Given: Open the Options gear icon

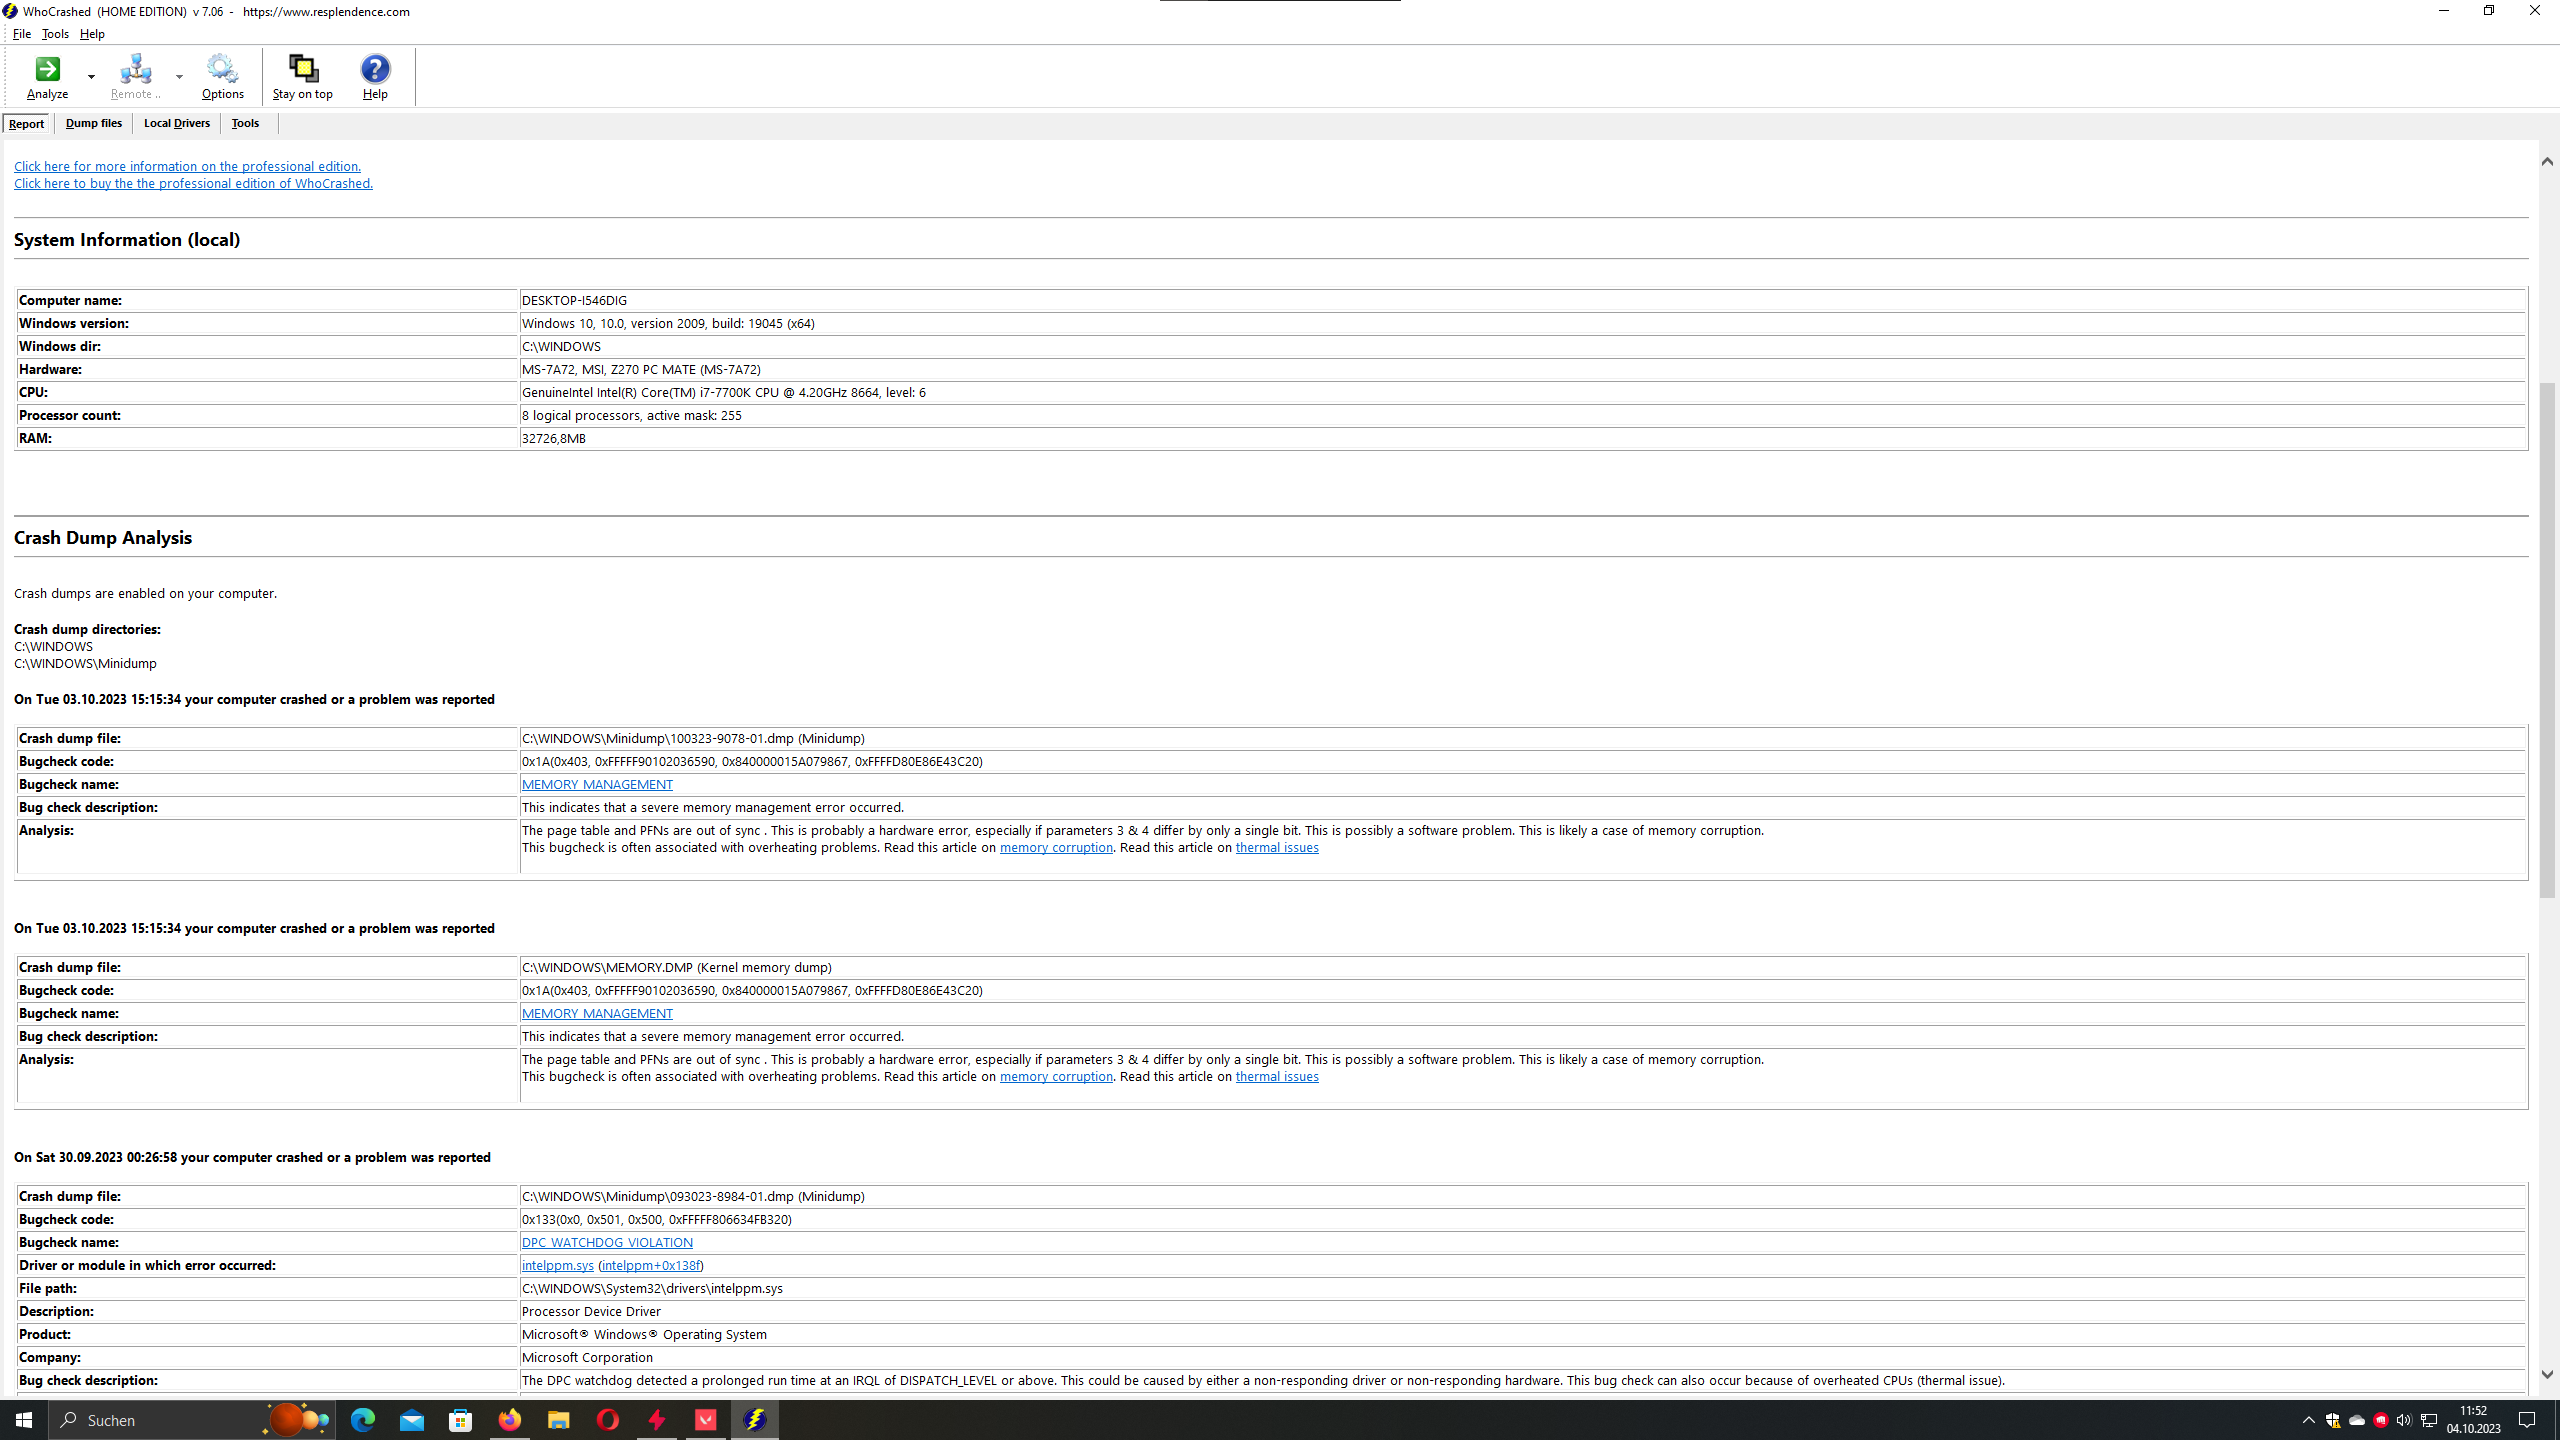Looking at the screenshot, I should pyautogui.click(x=222, y=69).
